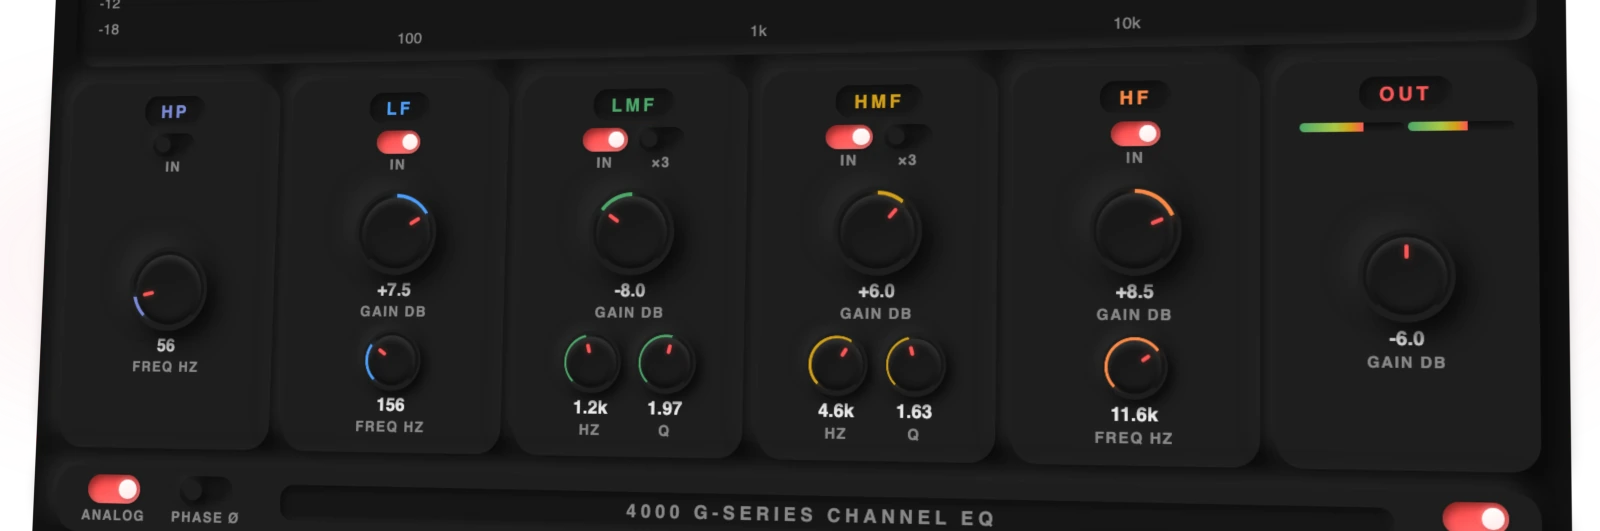
Task: Click the HMF Q knob at 1.63
Action: (914, 365)
